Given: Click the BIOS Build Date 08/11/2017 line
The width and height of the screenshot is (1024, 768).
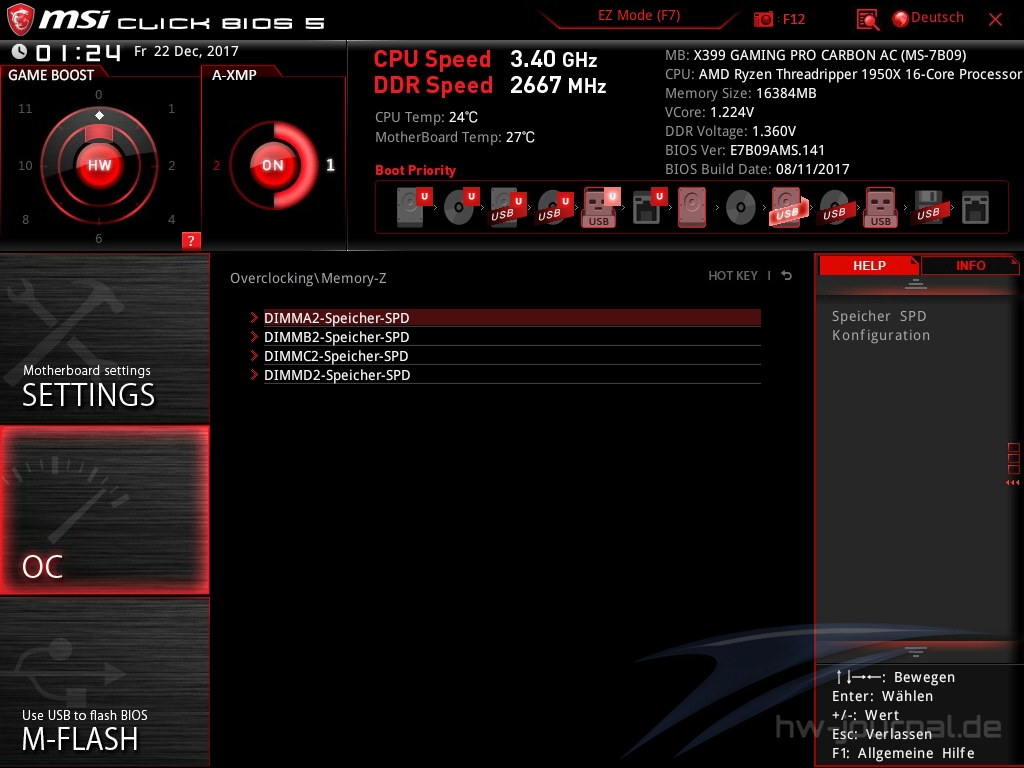Looking at the screenshot, I should [x=757, y=169].
